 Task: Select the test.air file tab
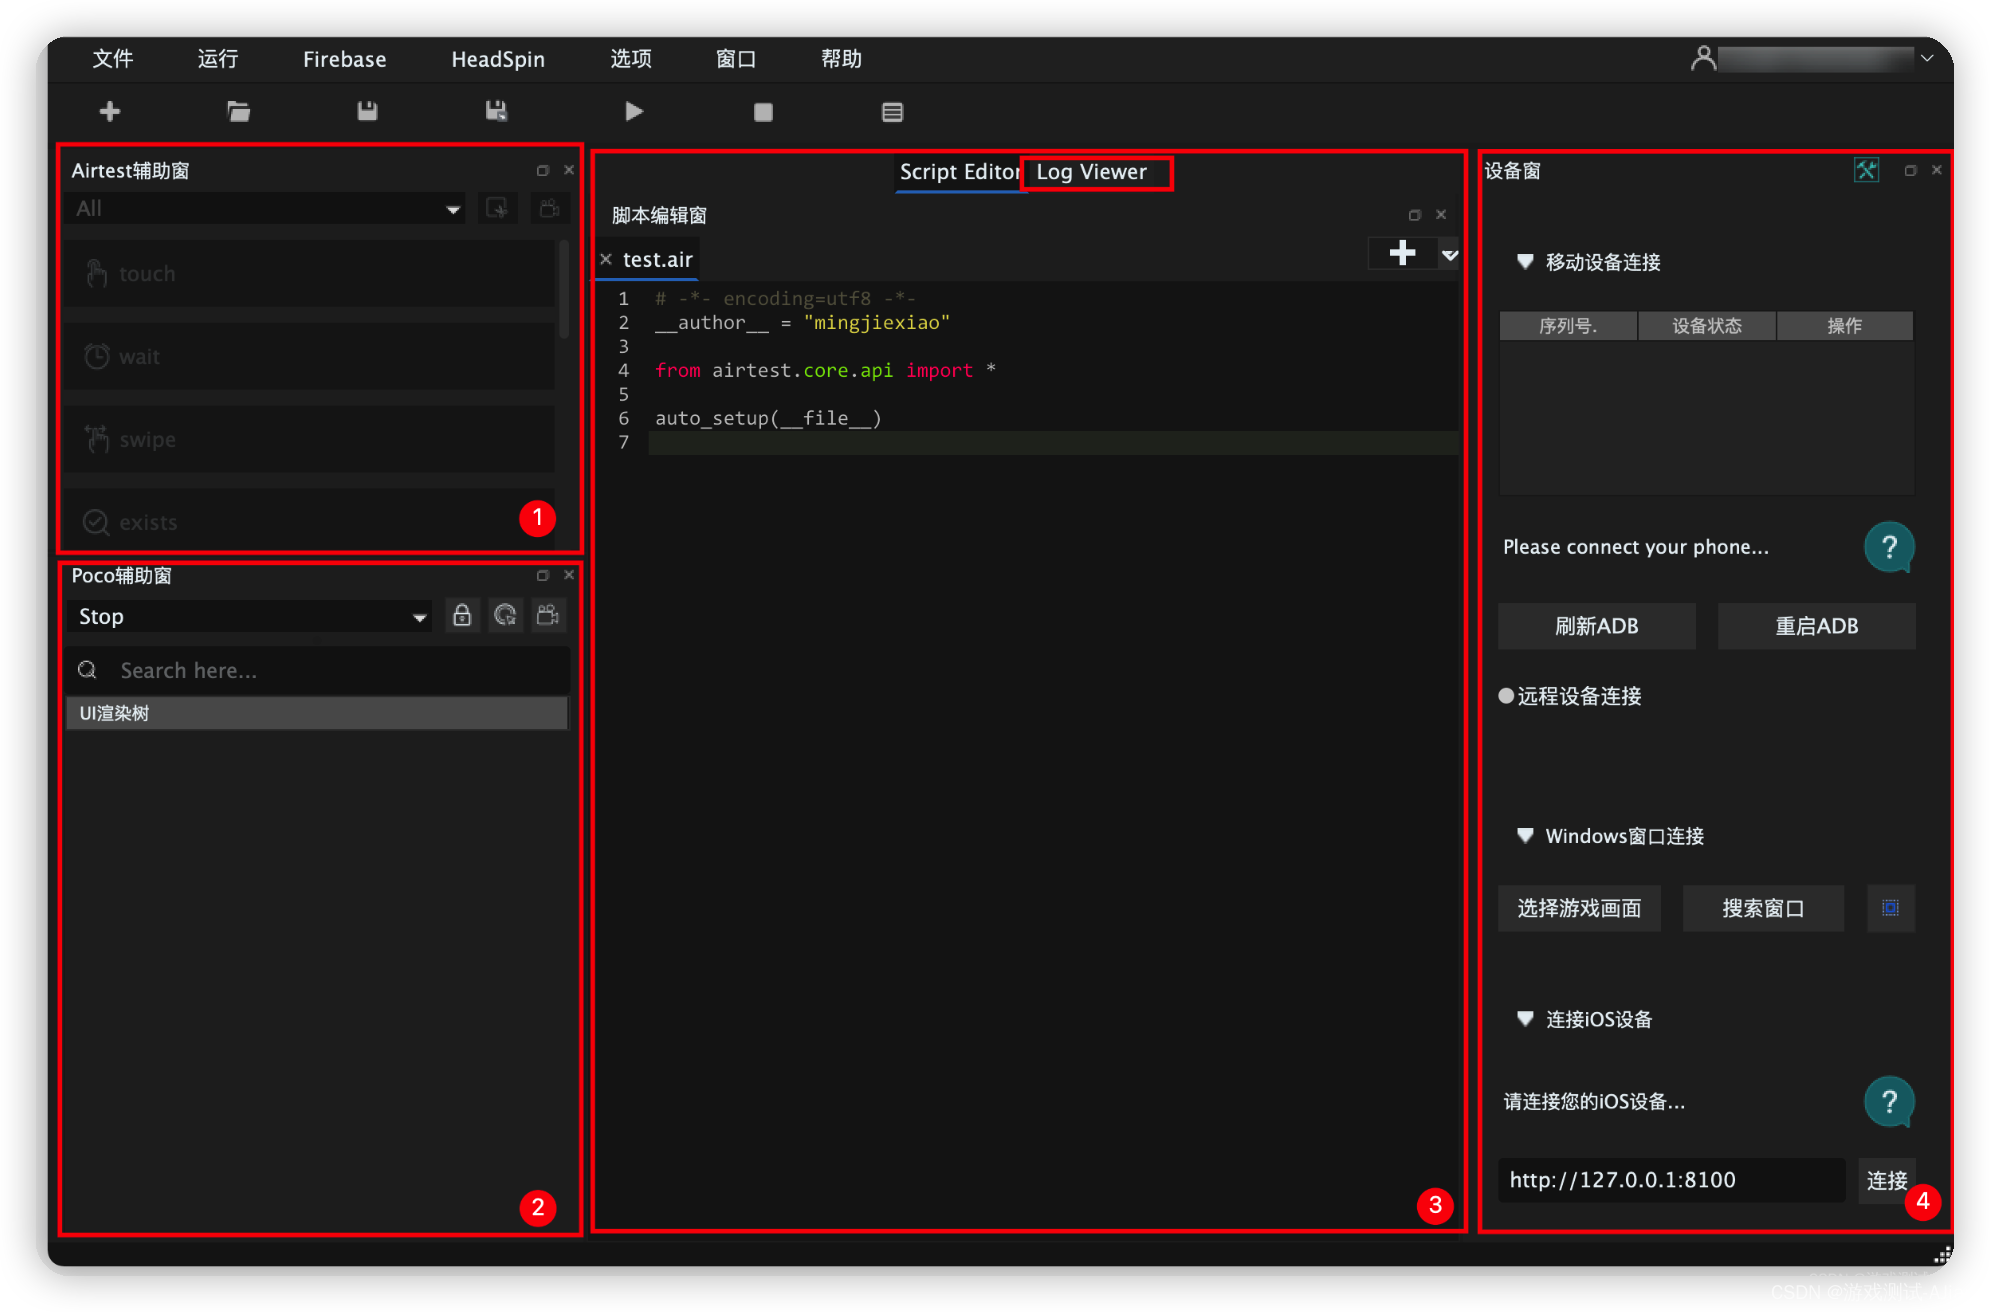click(x=657, y=260)
